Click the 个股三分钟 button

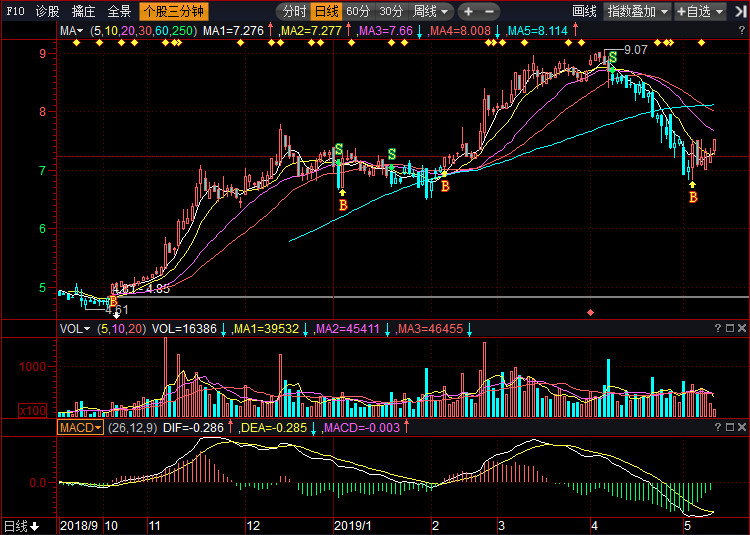tap(171, 12)
